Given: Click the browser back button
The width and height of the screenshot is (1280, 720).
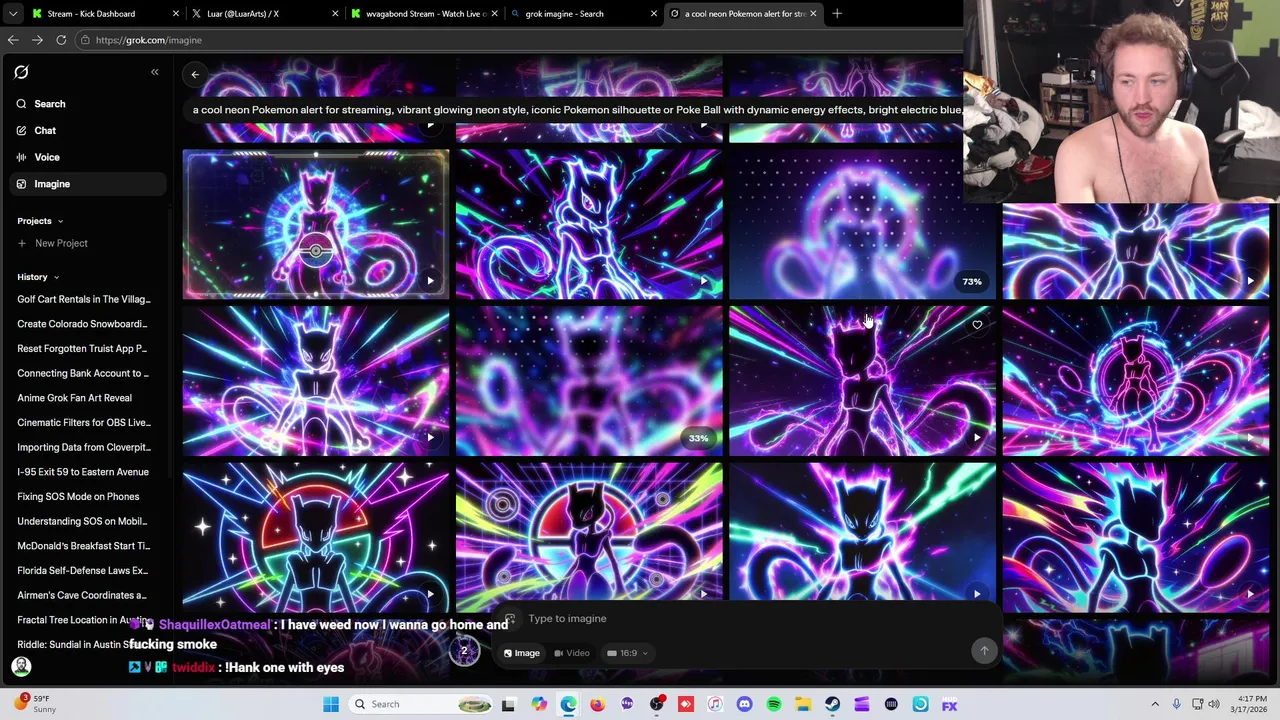Looking at the screenshot, I should [13, 40].
